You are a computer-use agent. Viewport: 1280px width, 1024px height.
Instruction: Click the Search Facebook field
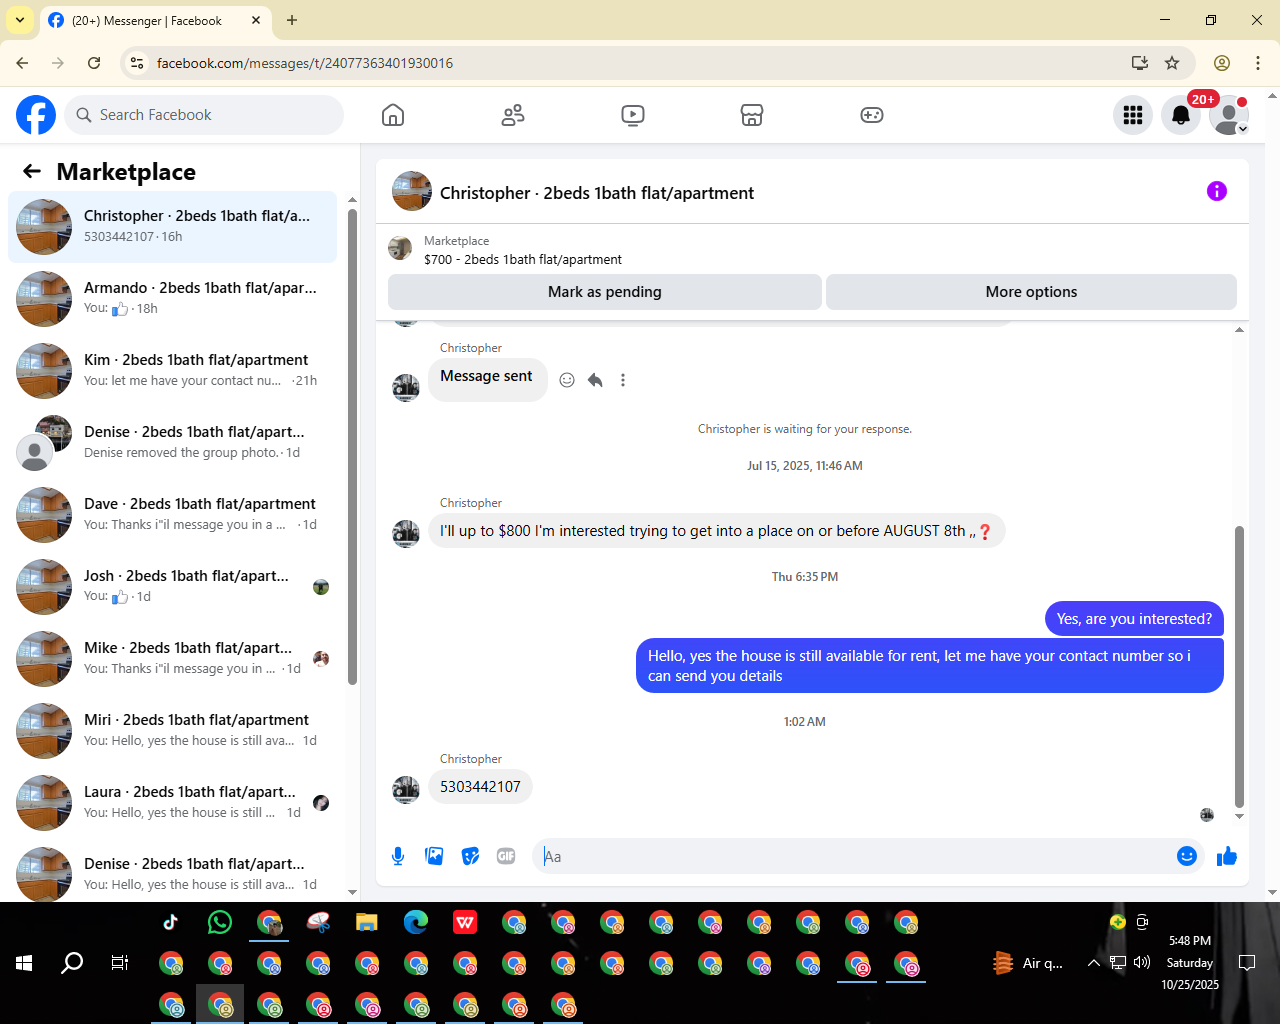(x=204, y=115)
